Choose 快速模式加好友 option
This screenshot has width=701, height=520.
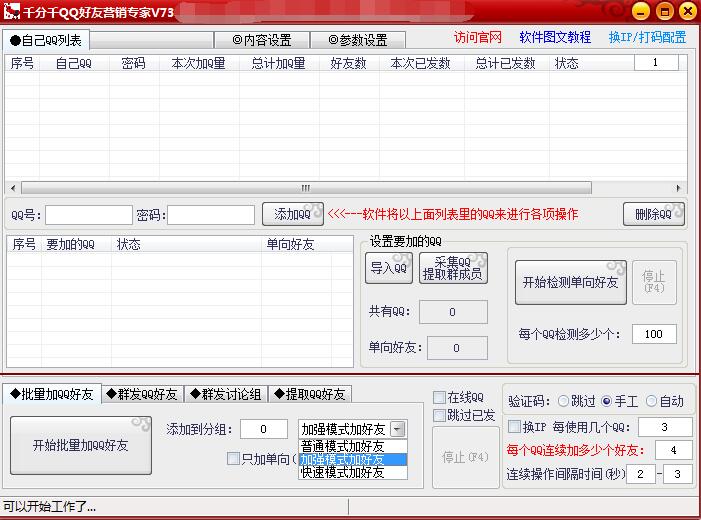[x=352, y=472]
